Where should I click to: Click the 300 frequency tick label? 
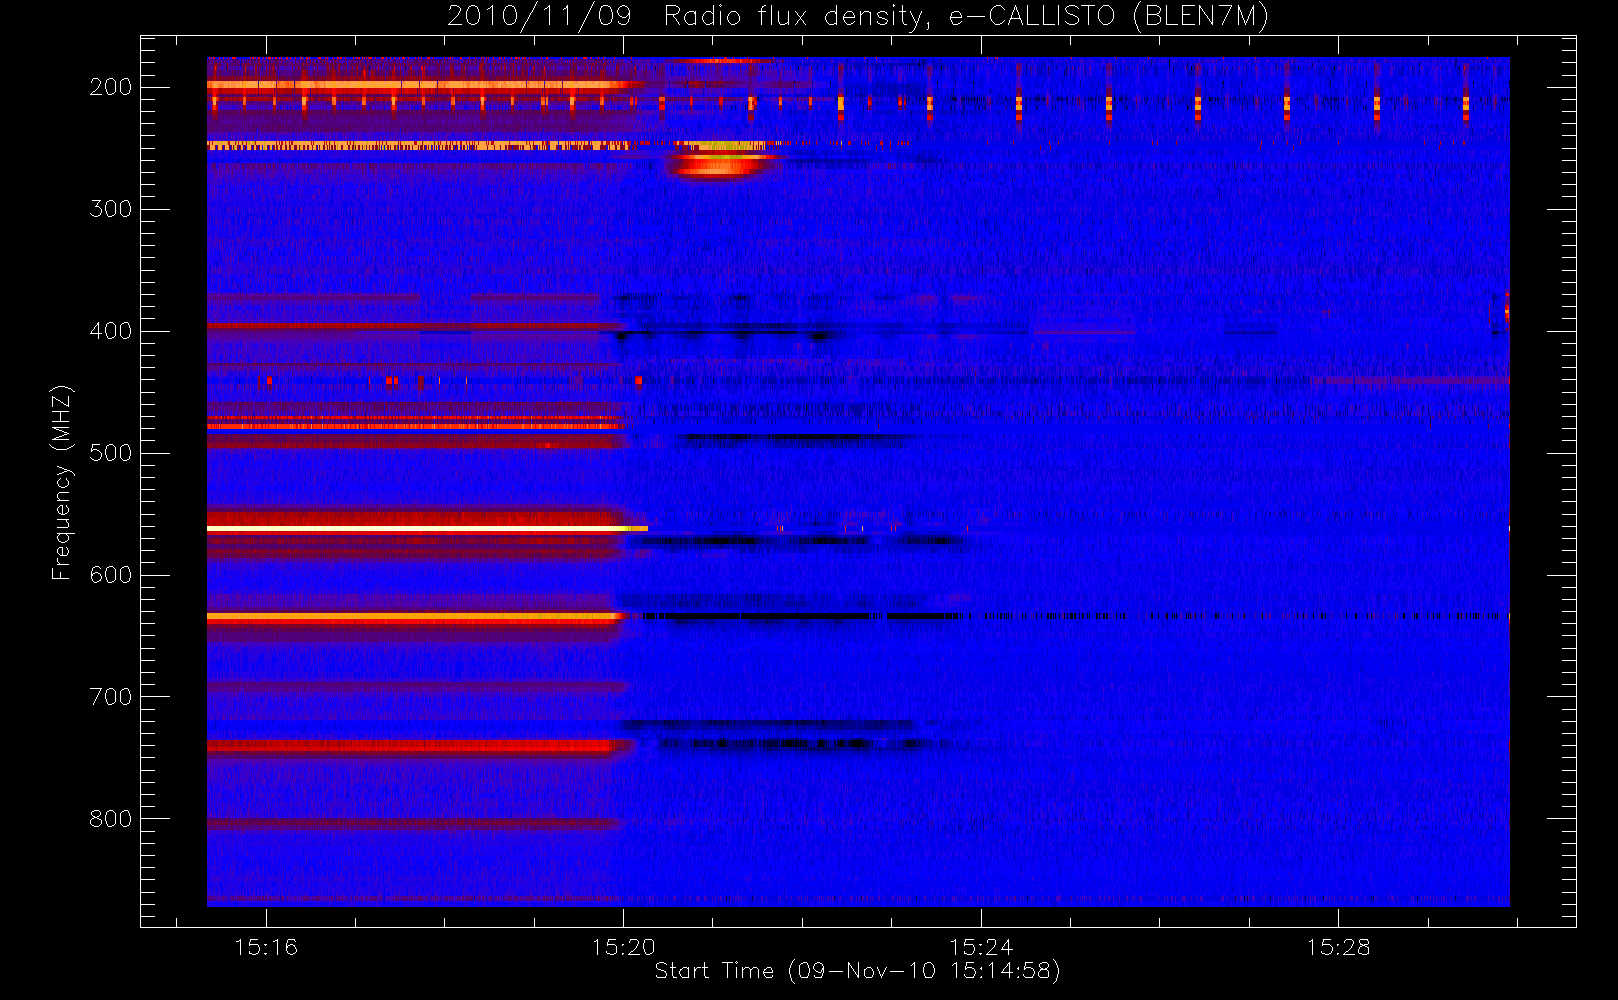[x=110, y=209]
